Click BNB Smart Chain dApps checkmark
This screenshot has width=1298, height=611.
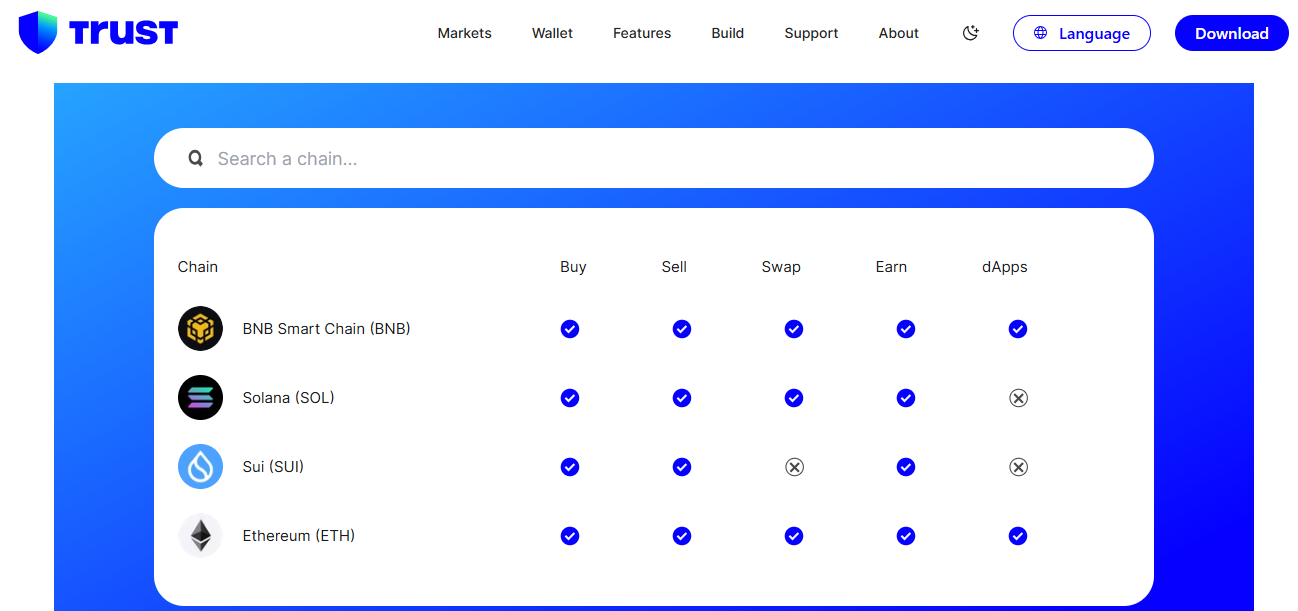[1018, 329]
